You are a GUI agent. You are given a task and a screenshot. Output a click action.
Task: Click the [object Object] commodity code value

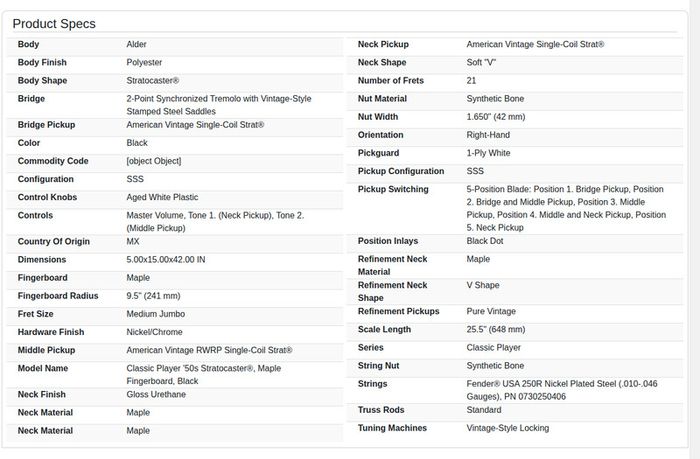coord(154,161)
